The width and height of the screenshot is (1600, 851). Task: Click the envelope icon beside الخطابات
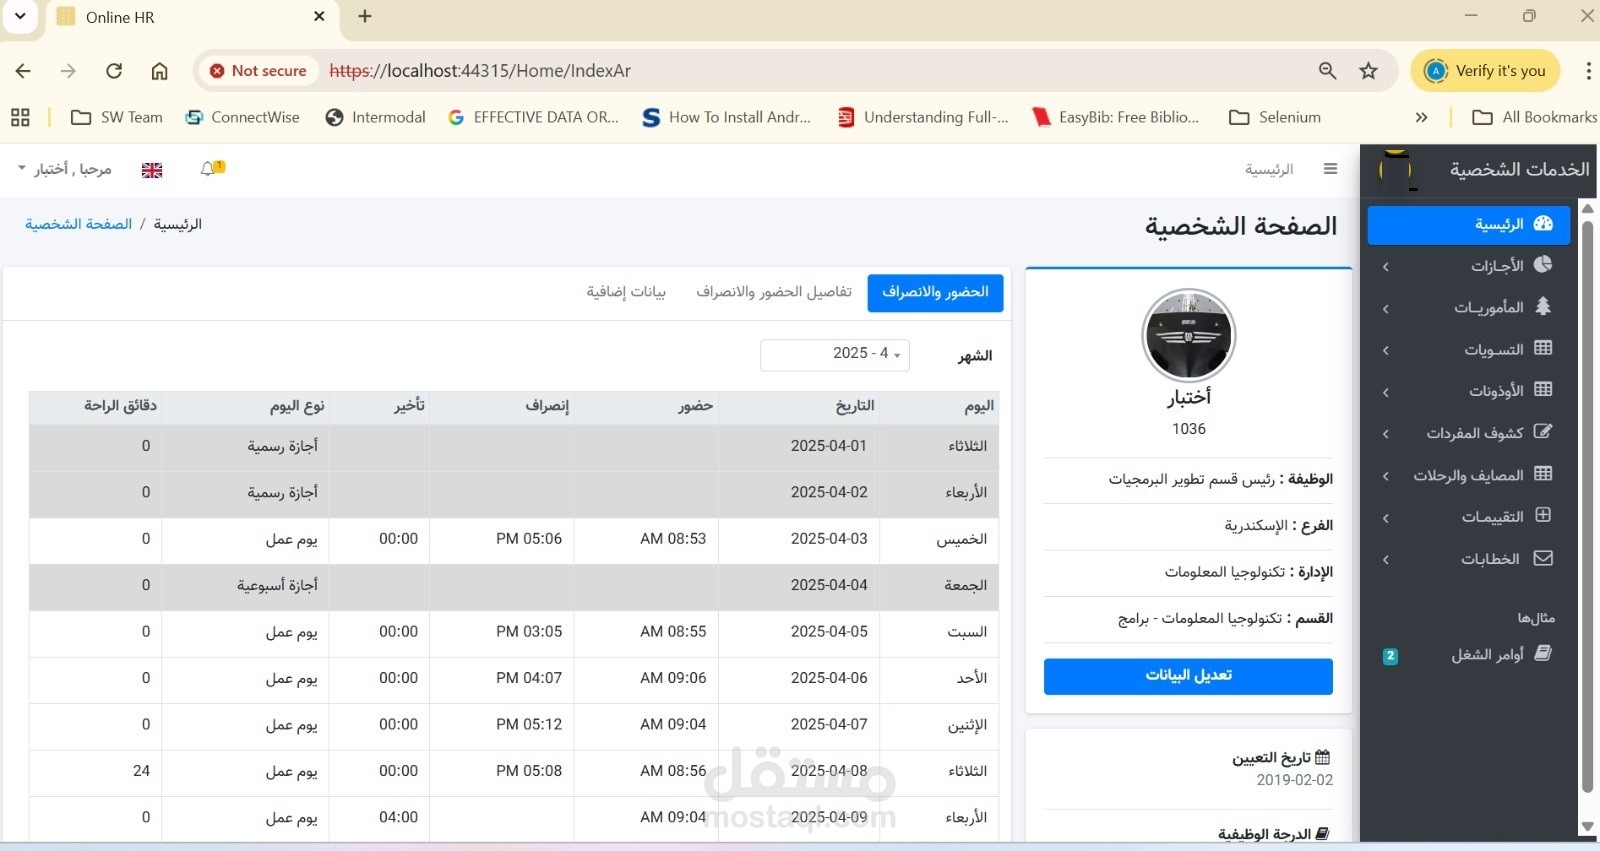click(x=1543, y=558)
